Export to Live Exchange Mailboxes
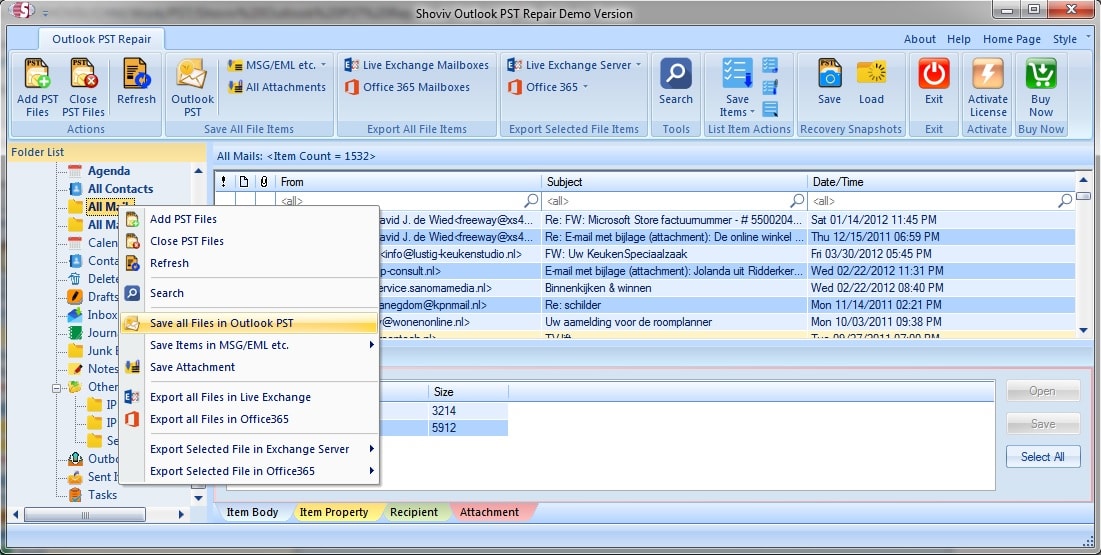 pyautogui.click(x=416, y=65)
